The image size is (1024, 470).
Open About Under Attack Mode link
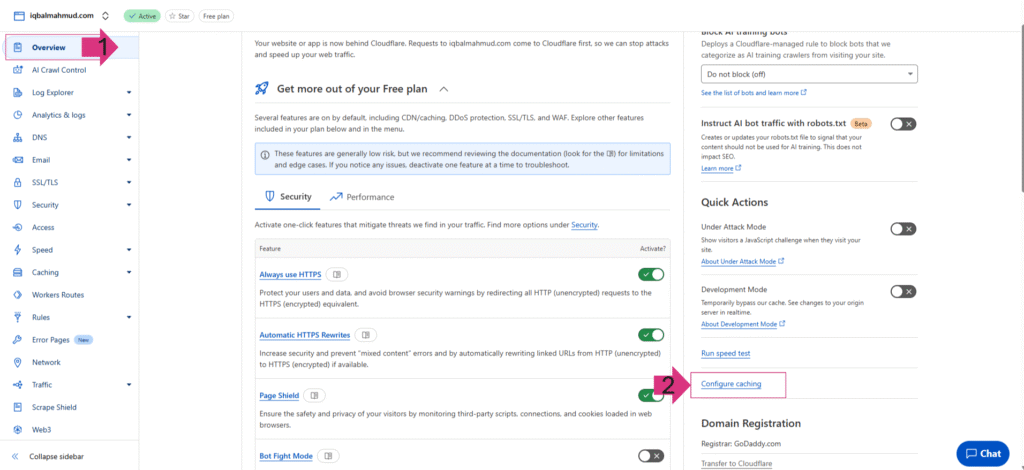tap(742, 261)
